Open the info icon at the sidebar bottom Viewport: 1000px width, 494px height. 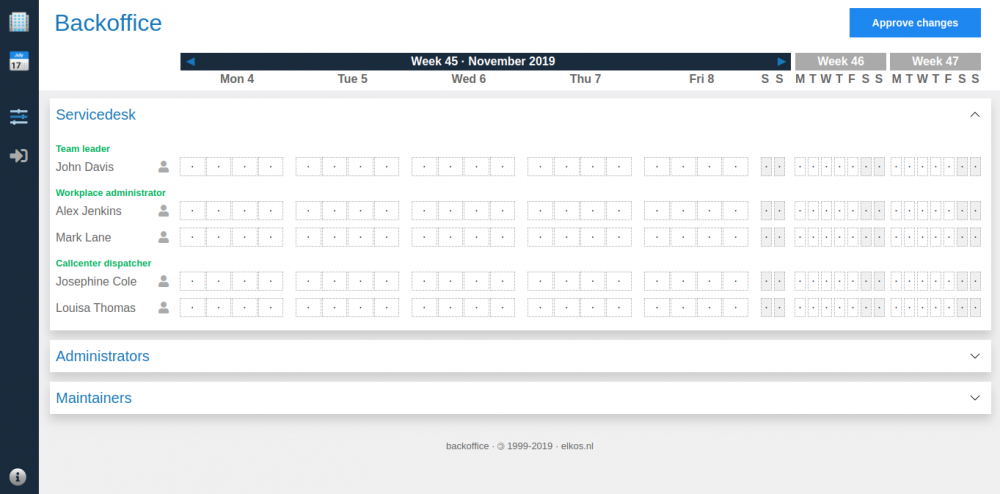click(x=19, y=476)
